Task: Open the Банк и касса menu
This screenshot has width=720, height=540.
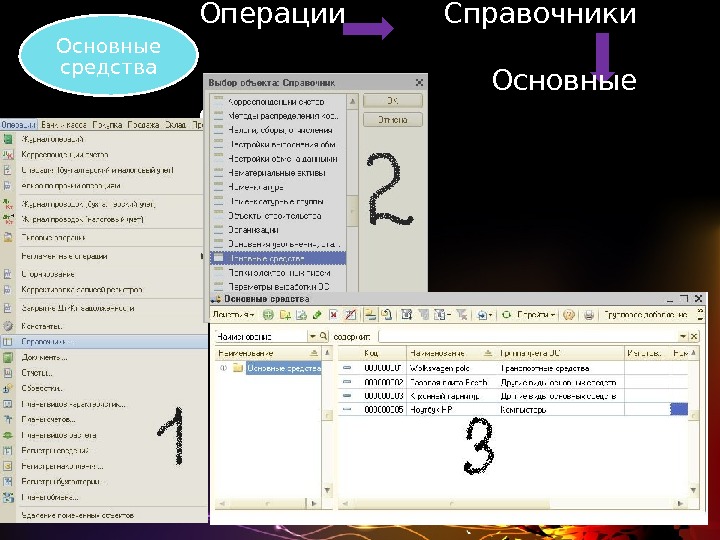Action: (x=64, y=125)
